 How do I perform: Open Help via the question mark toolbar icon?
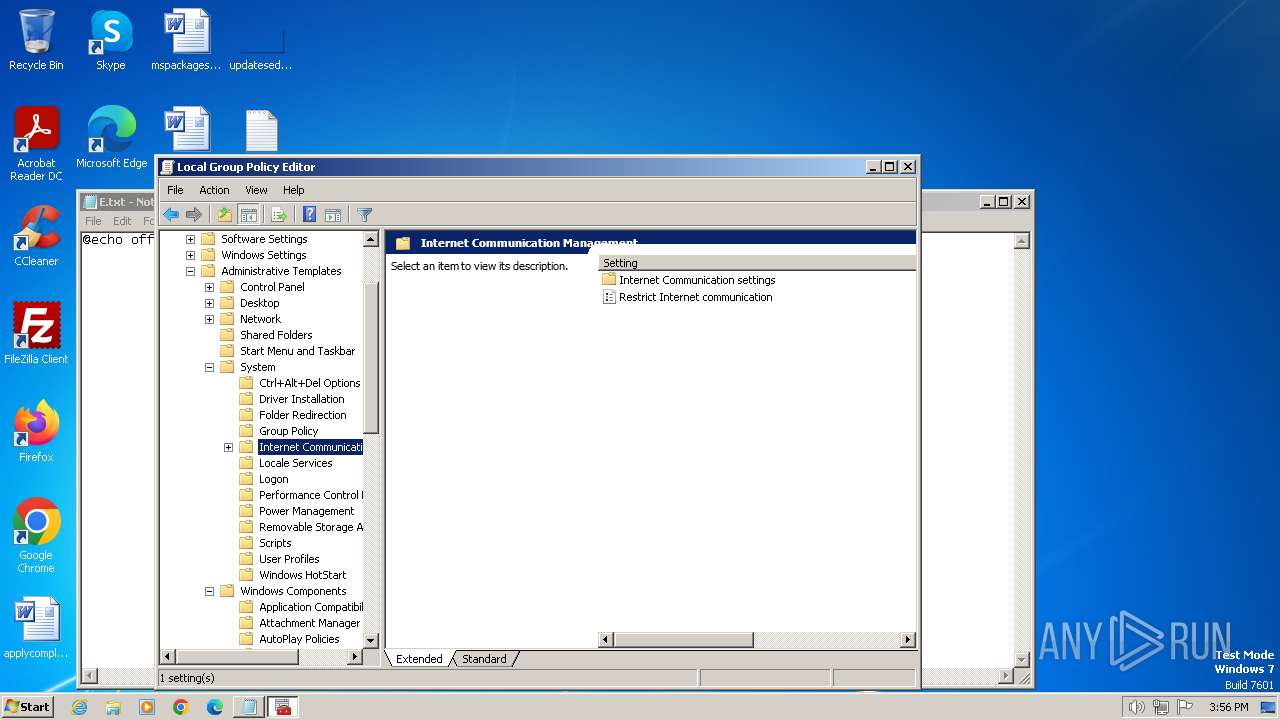[x=309, y=215]
